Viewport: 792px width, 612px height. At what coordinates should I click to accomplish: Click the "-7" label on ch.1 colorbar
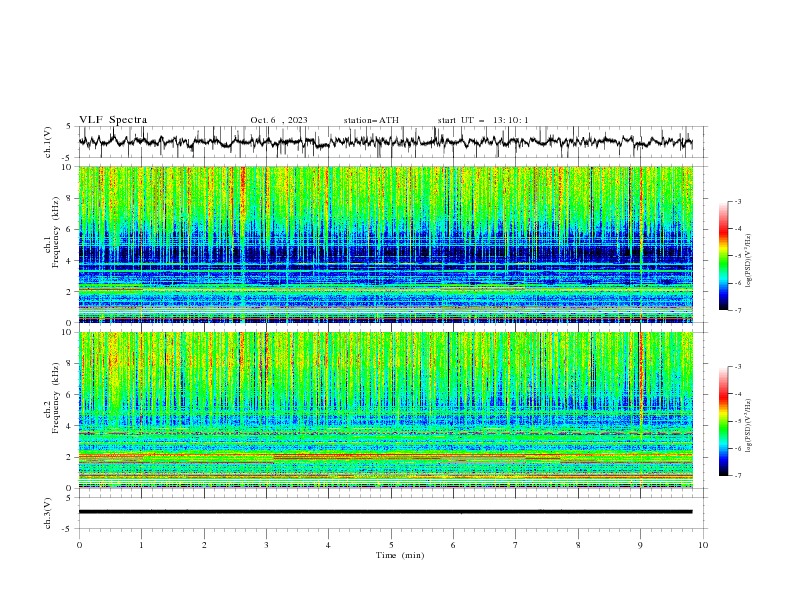click(x=738, y=310)
